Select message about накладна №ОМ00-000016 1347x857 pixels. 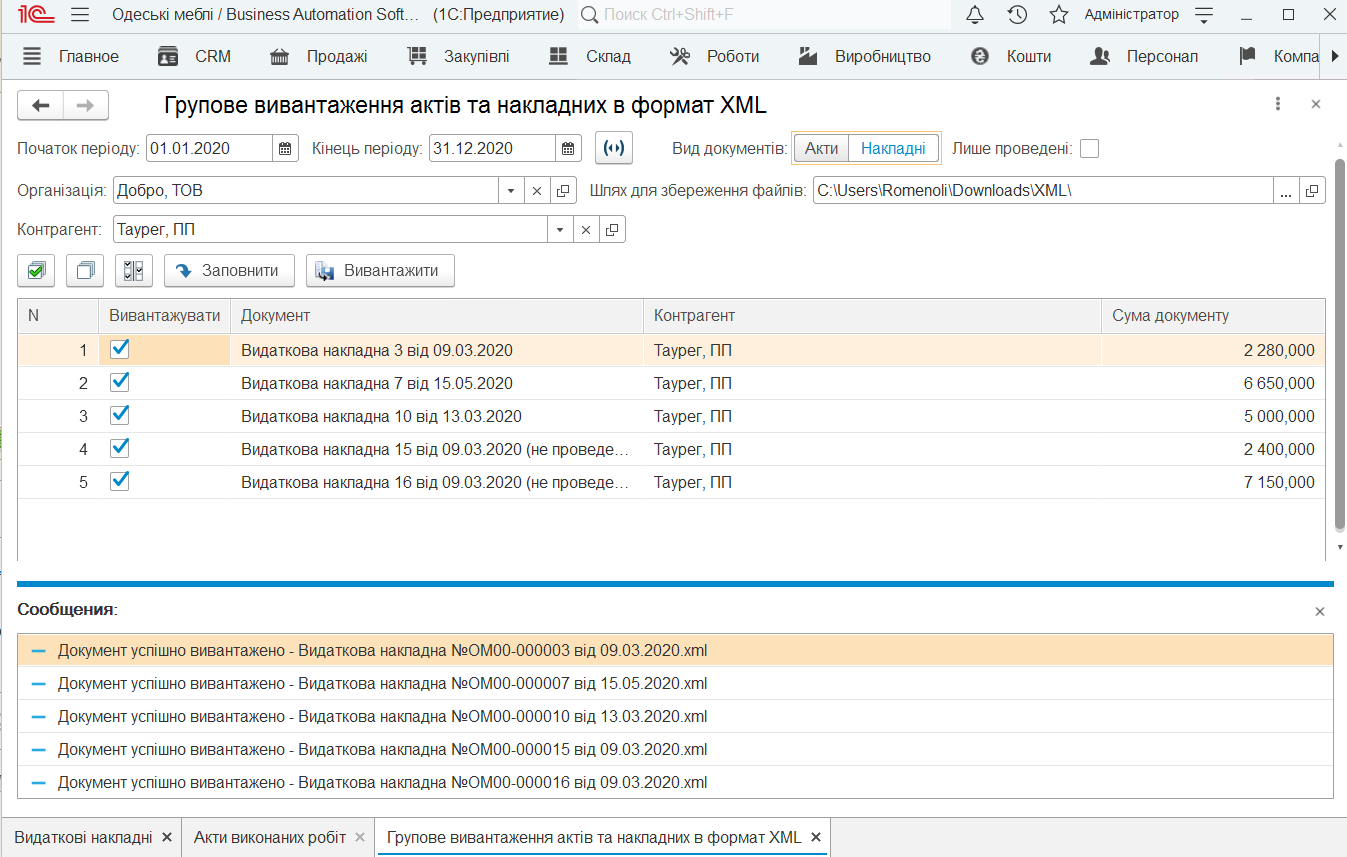pyautogui.click(x=675, y=782)
